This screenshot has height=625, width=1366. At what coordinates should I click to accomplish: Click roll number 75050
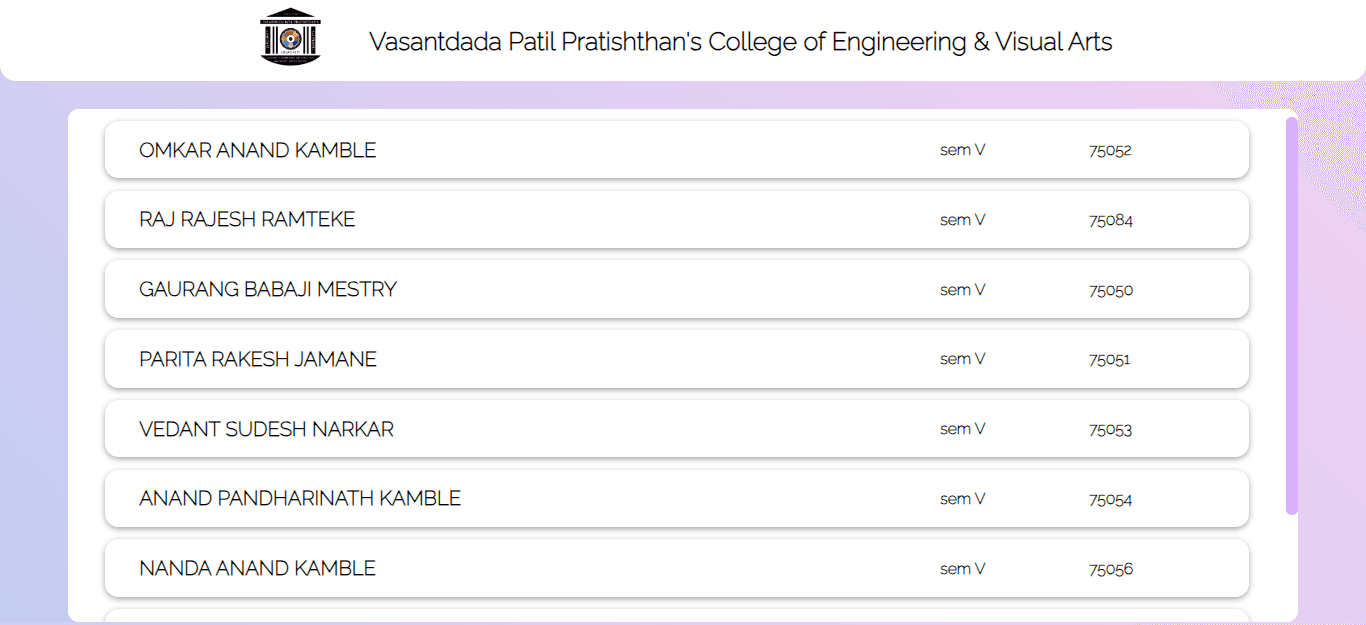[1111, 291]
